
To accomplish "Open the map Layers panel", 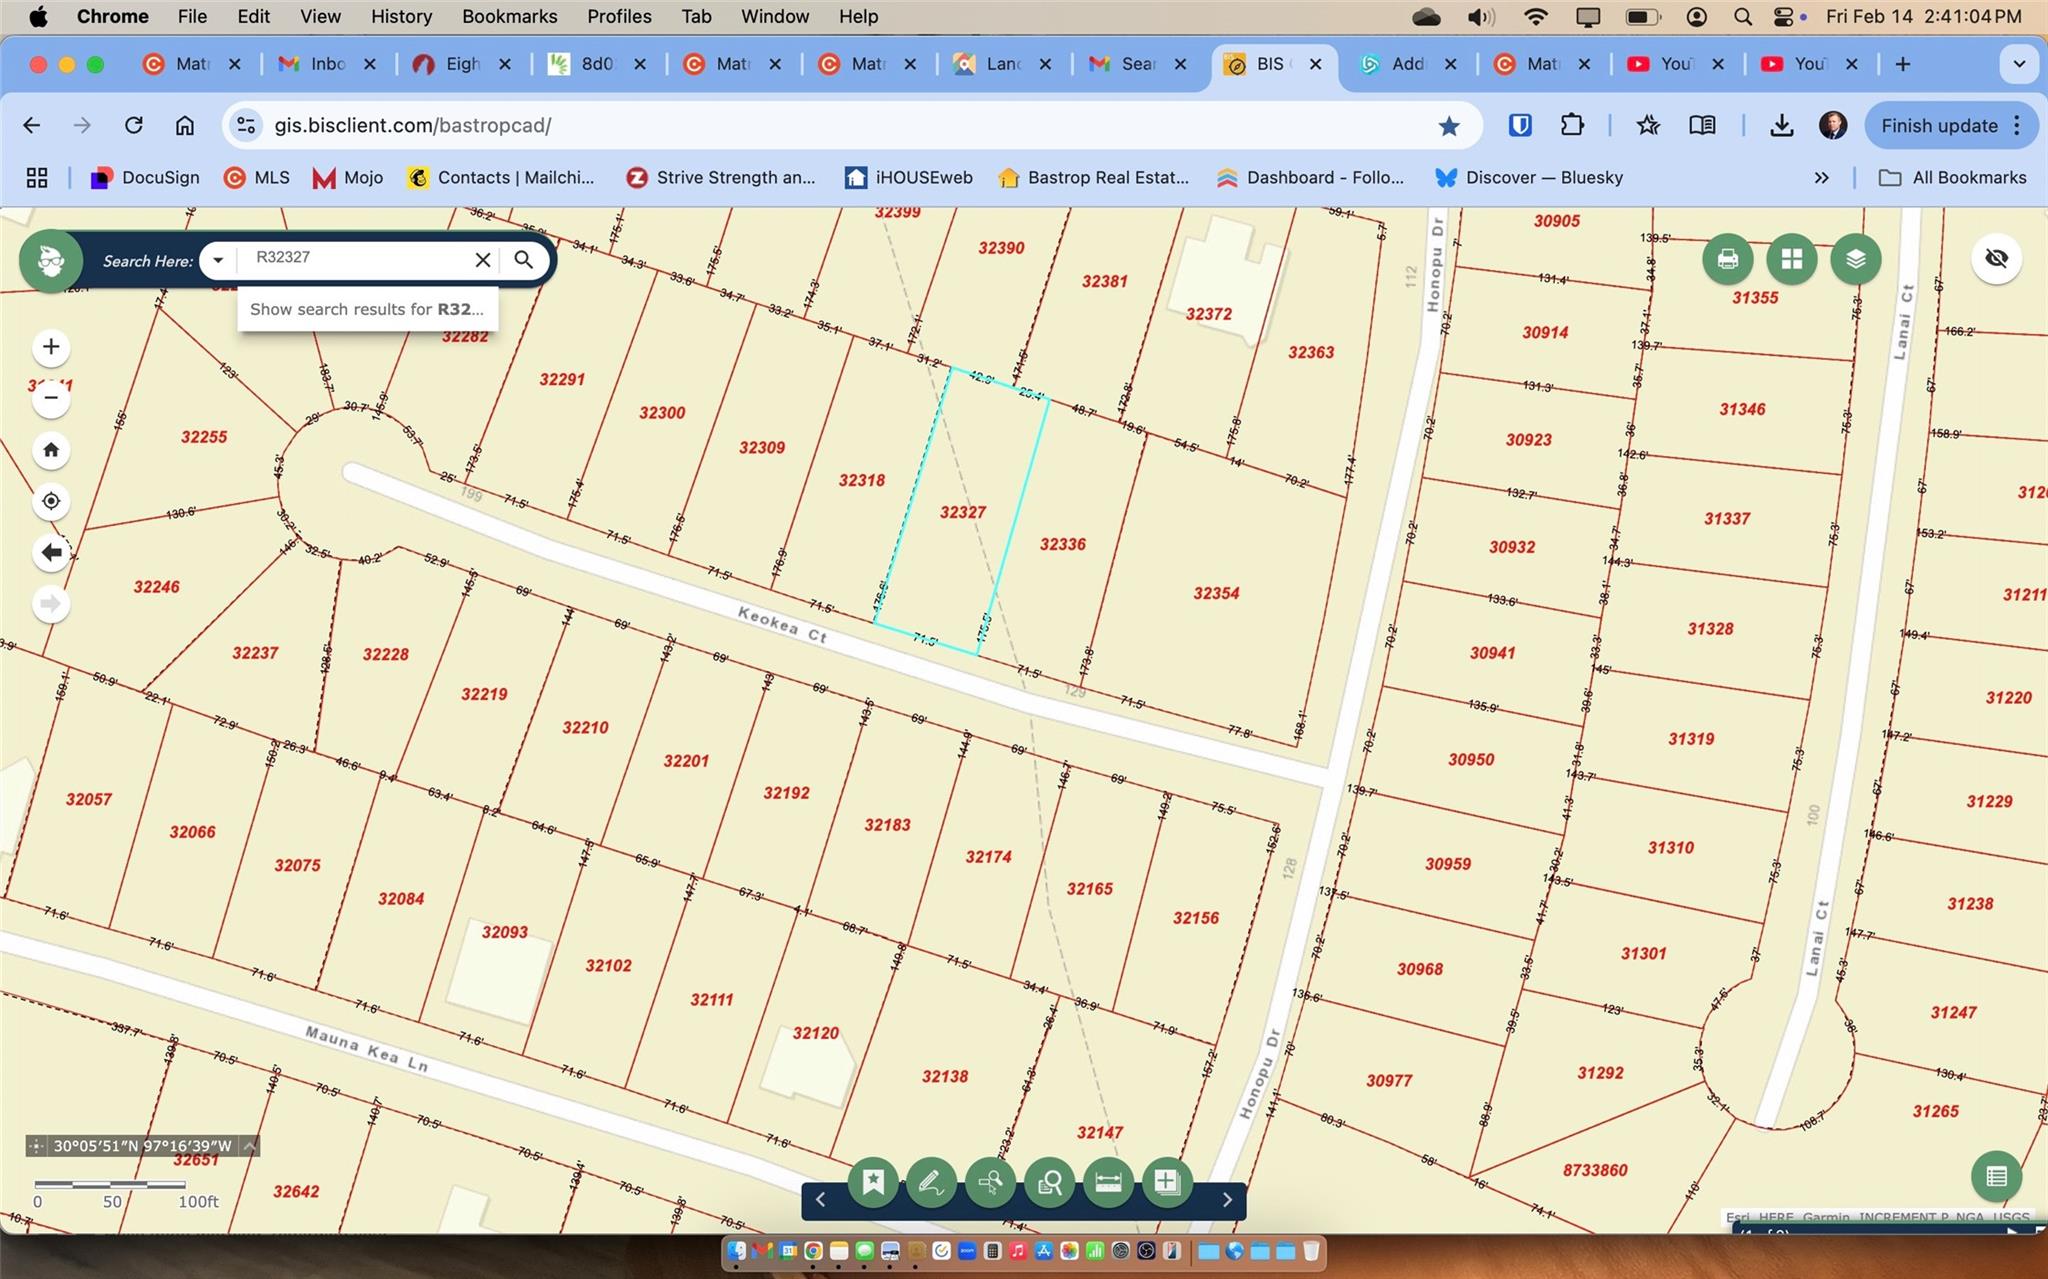I will tap(1857, 259).
